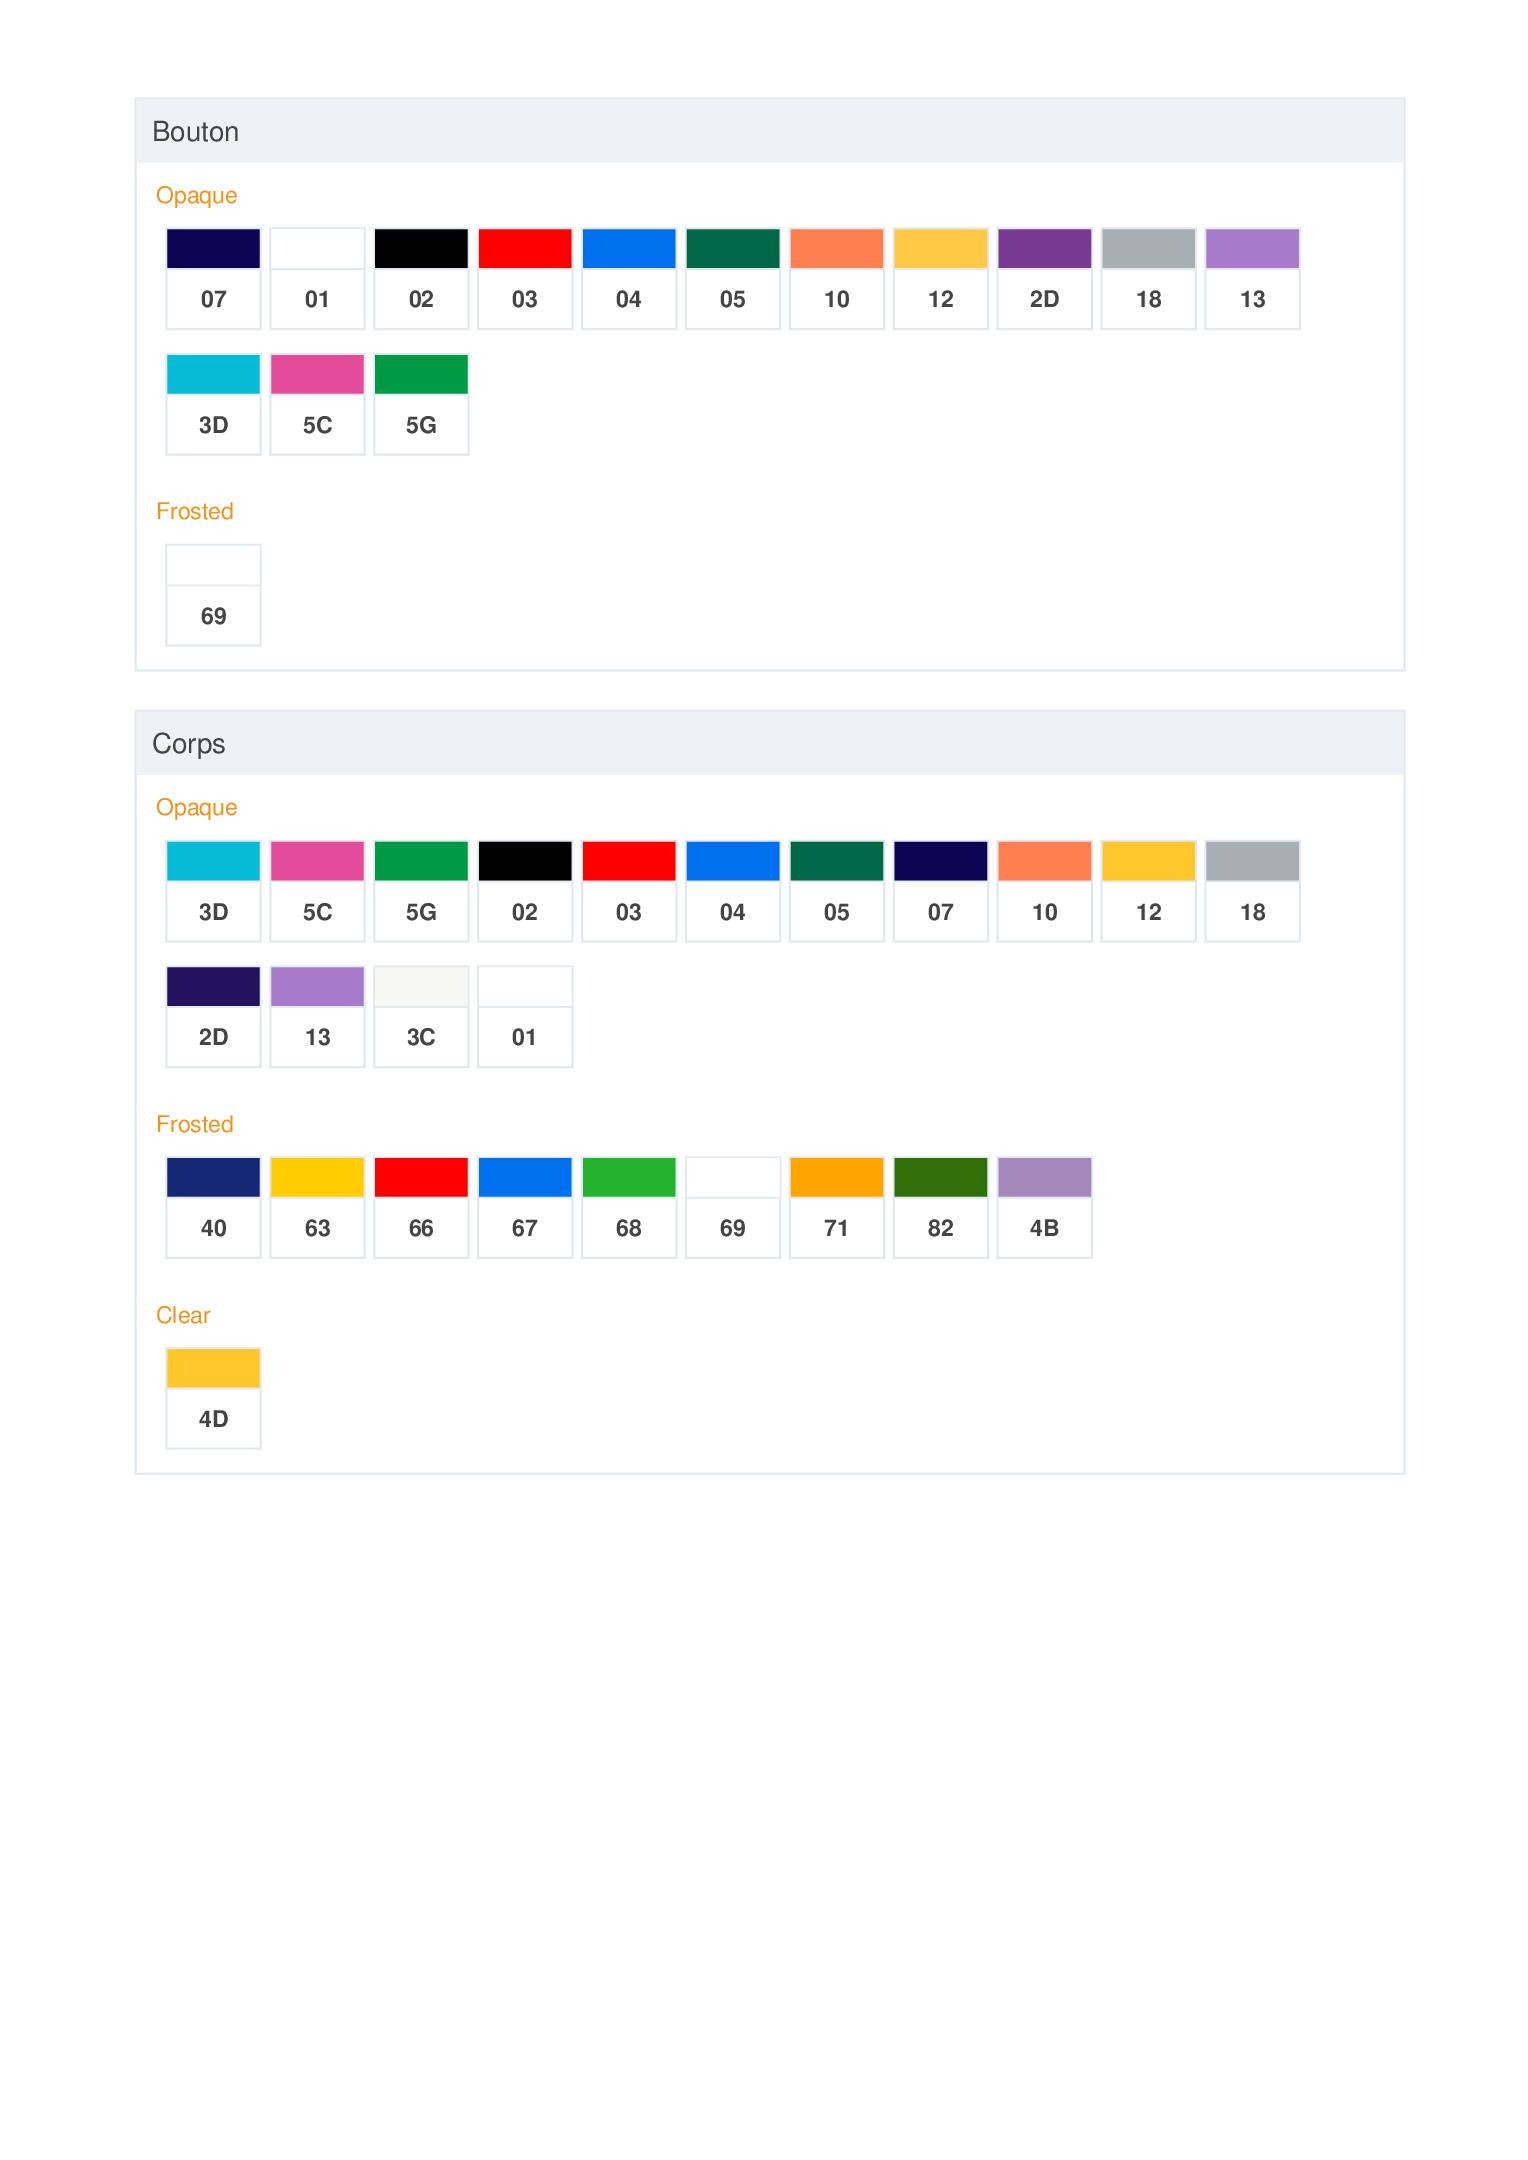Choose cyan swatch 3D in Corps Opaque
The height and width of the screenshot is (2160, 1528).
coord(213,891)
